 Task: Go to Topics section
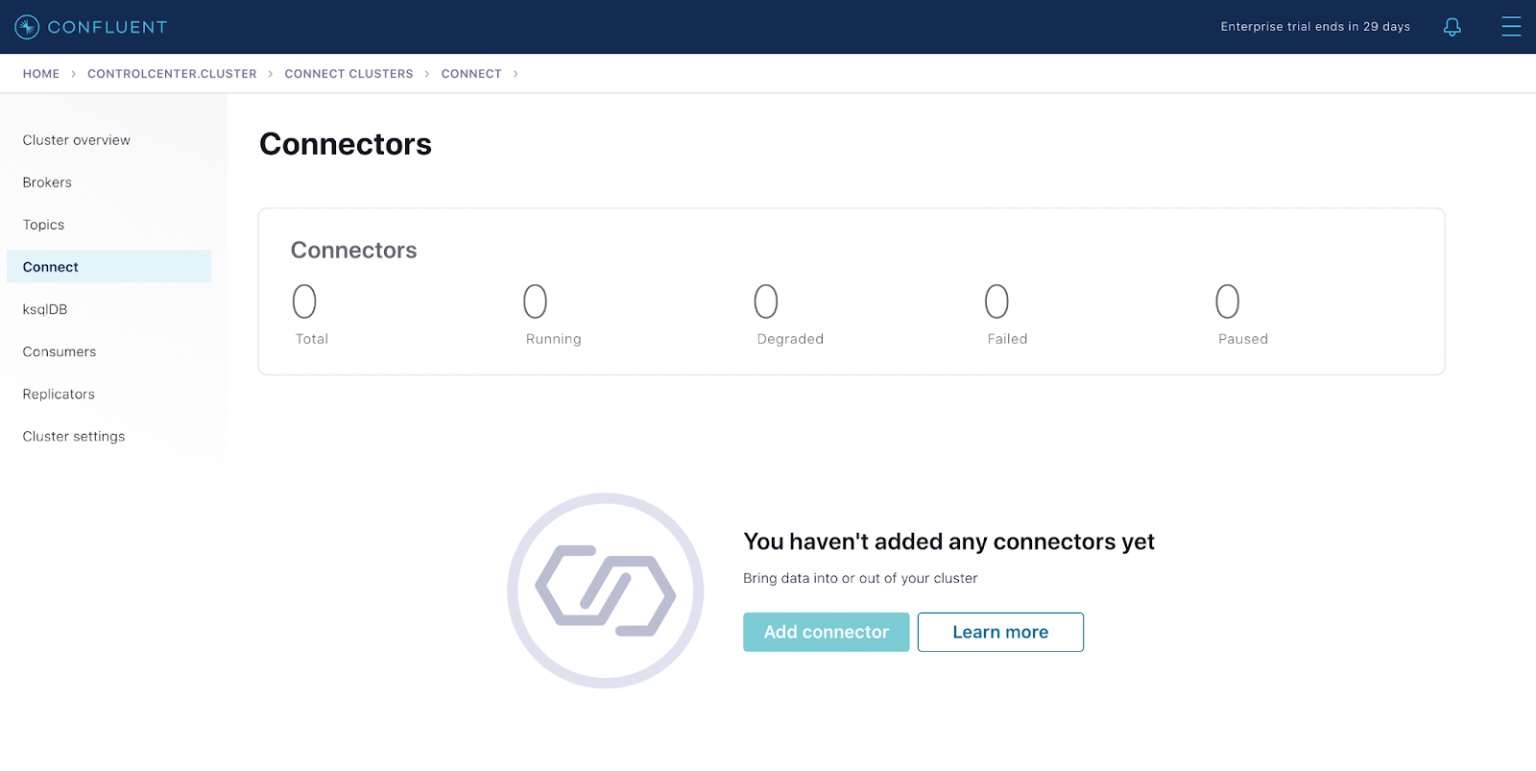point(43,225)
